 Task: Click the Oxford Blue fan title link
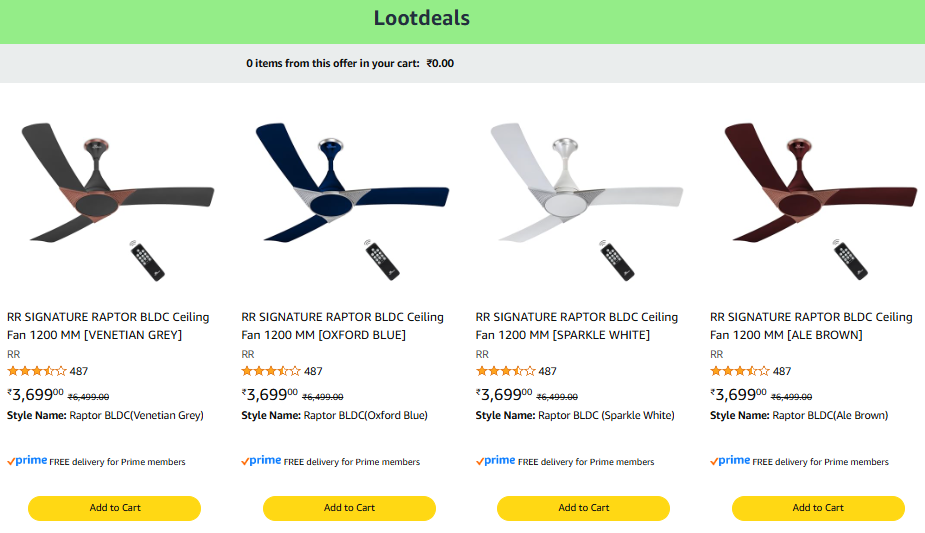coord(342,326)
